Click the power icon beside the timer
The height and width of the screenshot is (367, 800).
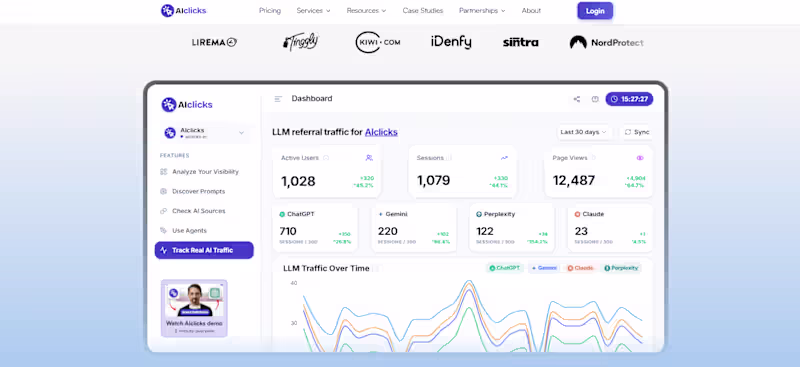tap(595, 99)
